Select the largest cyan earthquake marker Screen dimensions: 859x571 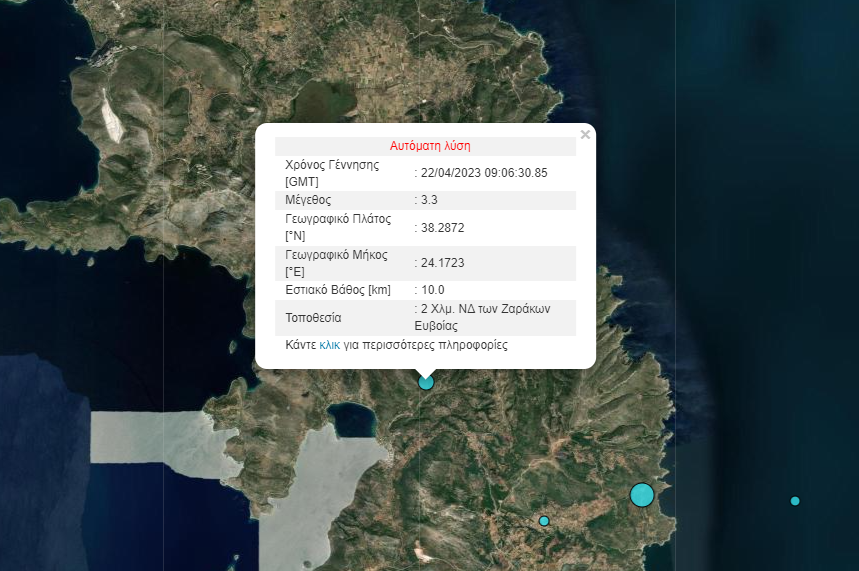(642, 495)
